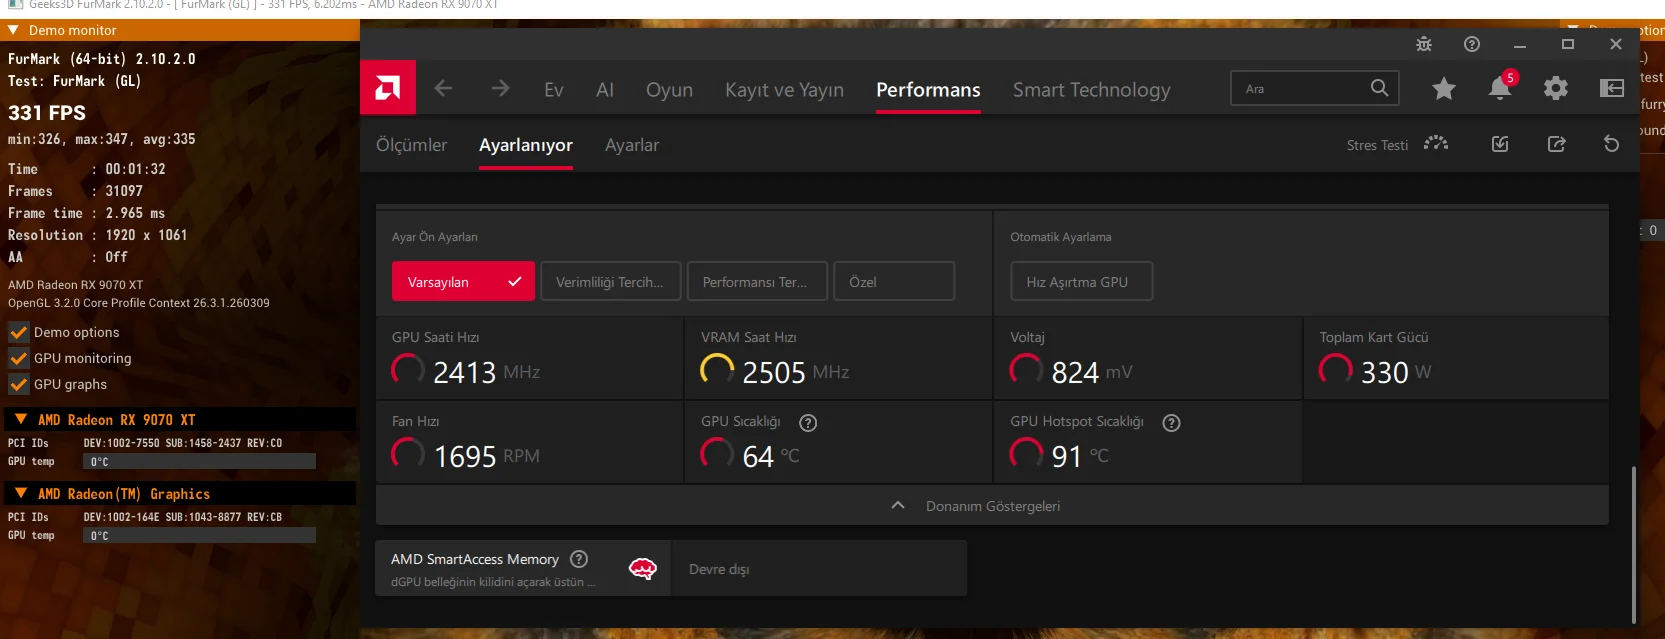Toggle GPU graphs checkbox in FurMark
The image size is (1665, 639).
pyautogui.click(x=19, y=384)
